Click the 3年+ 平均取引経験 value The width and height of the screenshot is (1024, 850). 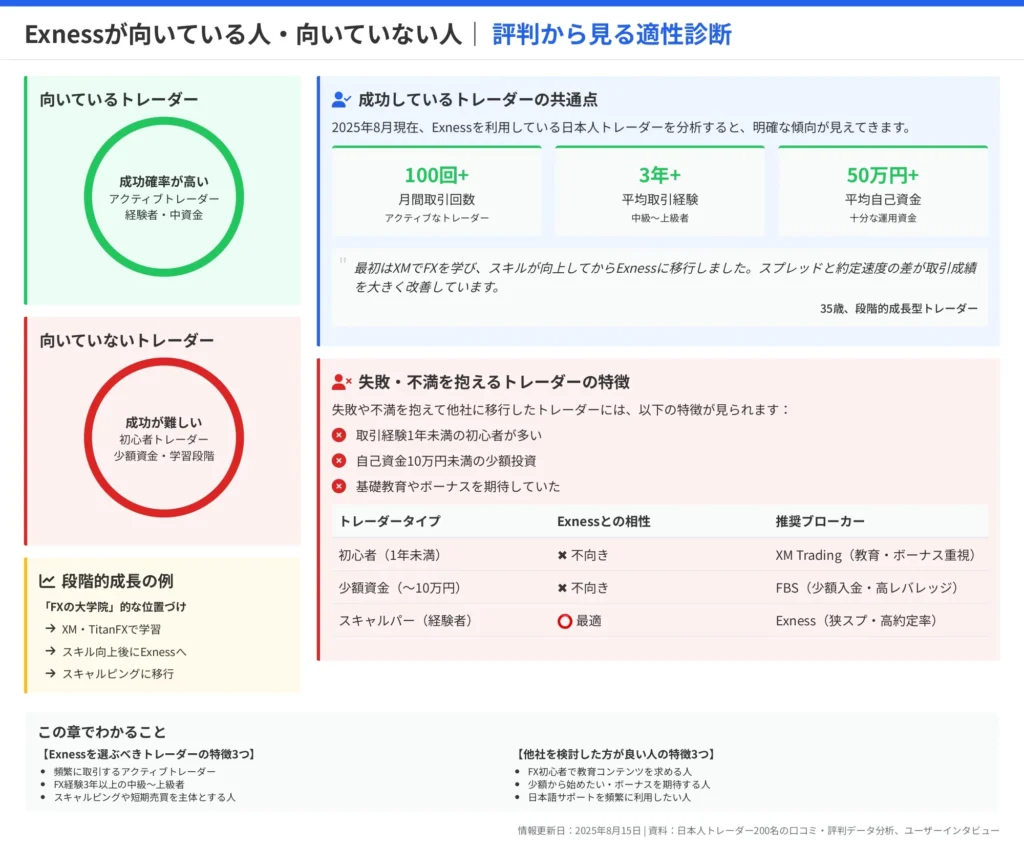coord(660,175)
